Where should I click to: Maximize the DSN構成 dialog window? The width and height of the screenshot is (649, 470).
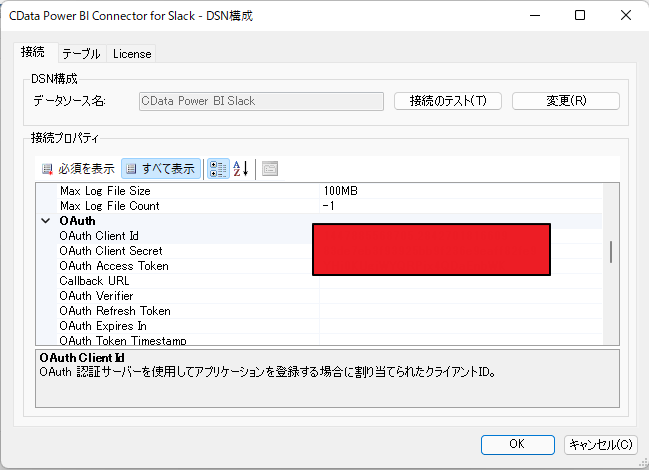click(x=580, y=15)
